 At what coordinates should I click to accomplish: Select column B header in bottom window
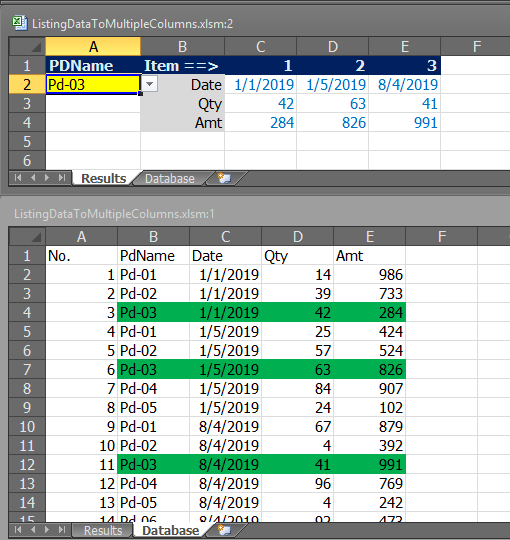(153, 237)
